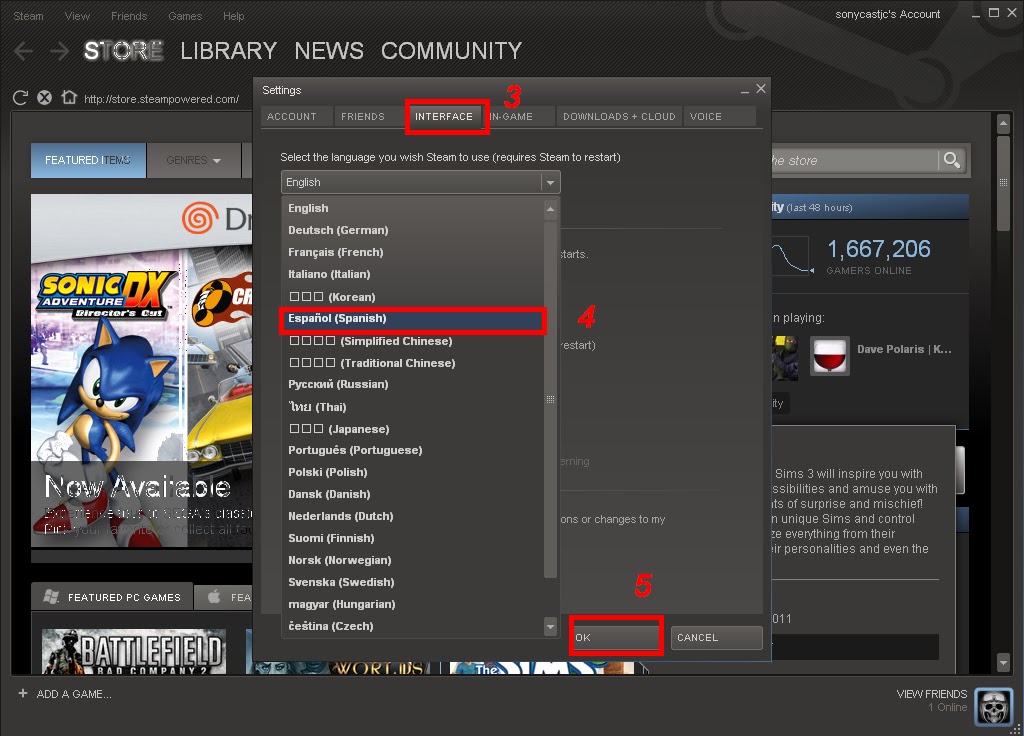The image size is (1024, 736).
Task: Open sonycastjc's Account link
Action: (888, 14)
